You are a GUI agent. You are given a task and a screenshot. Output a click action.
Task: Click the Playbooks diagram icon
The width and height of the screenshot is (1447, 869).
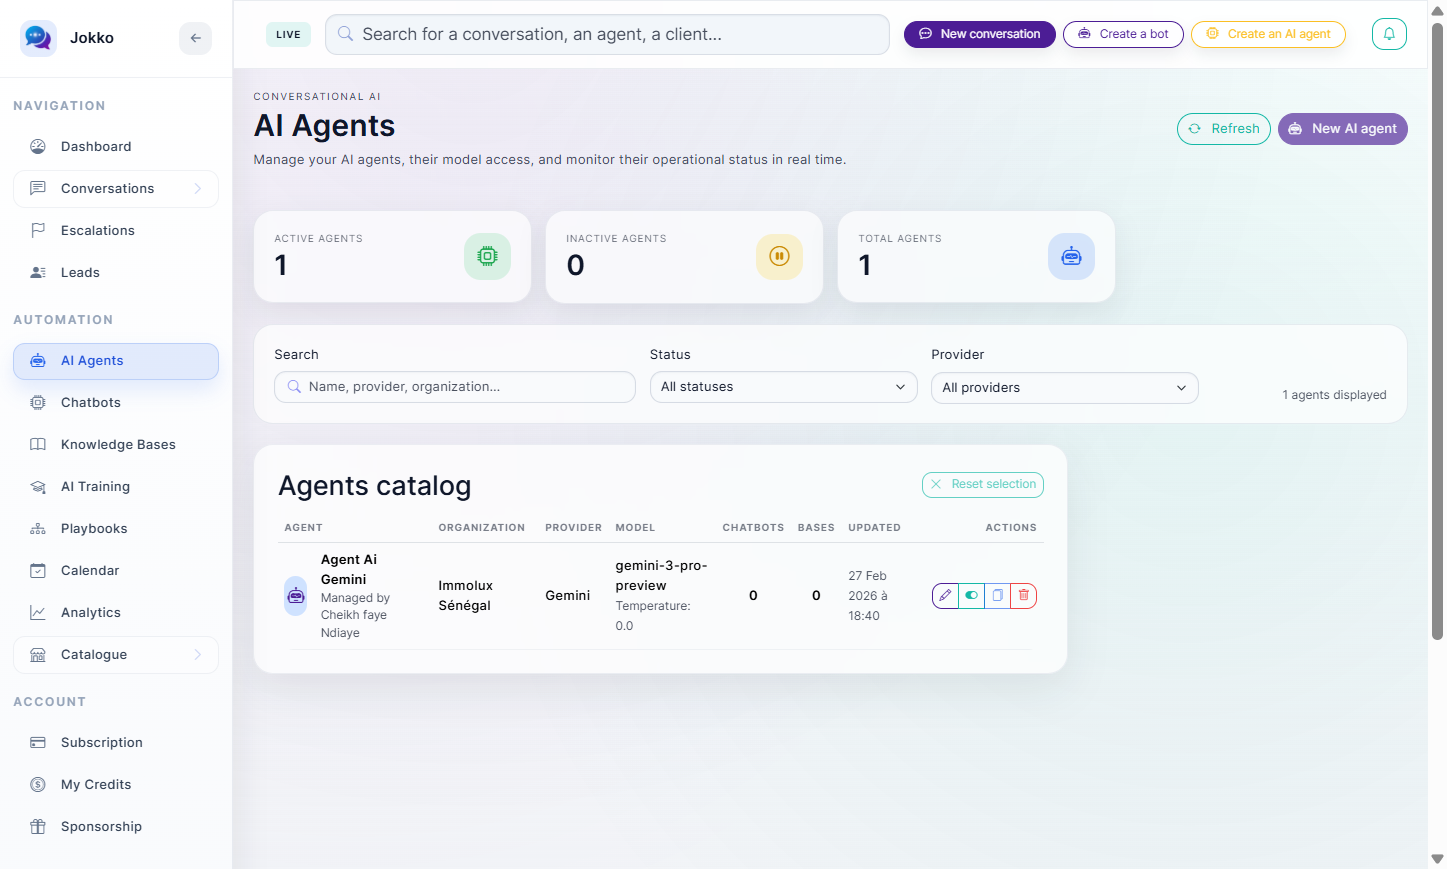pyautogui.click(x=38, y=529)
